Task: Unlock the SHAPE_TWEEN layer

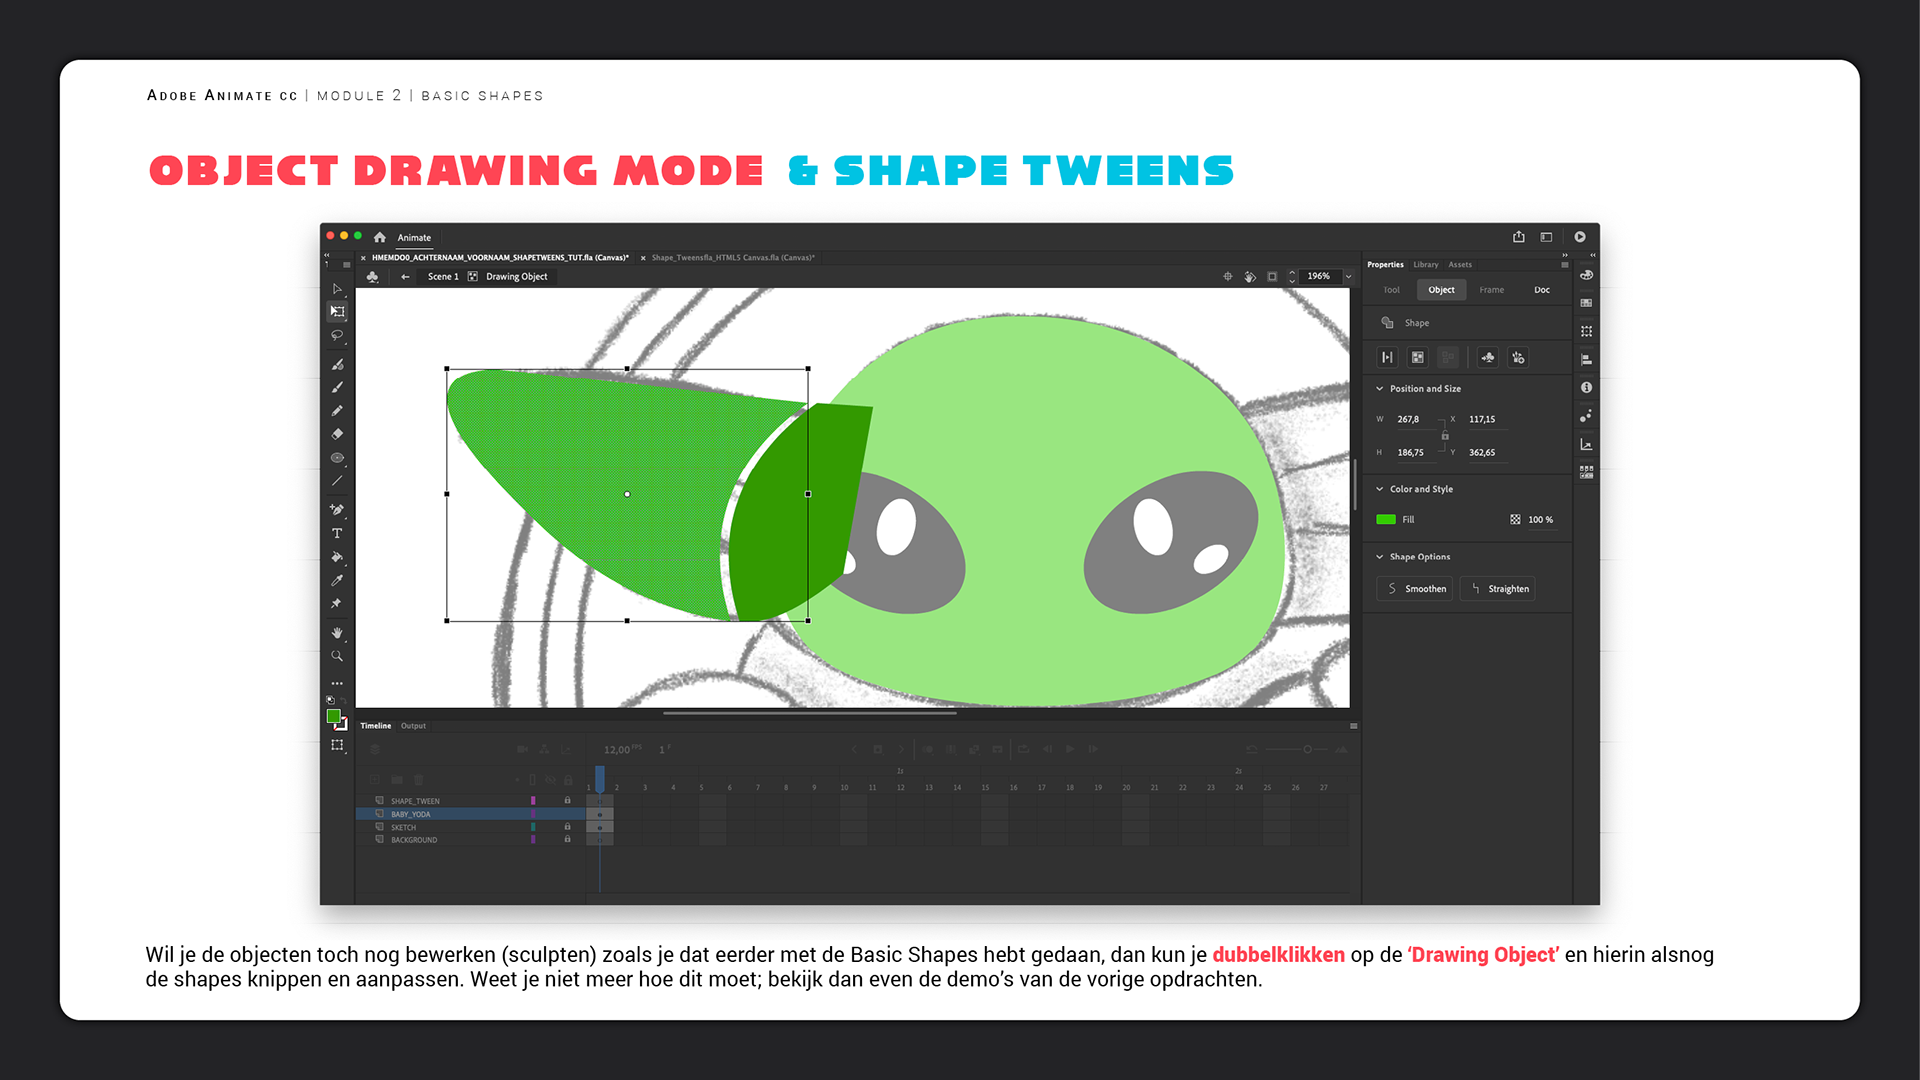Action: click(x=567, y=801)
